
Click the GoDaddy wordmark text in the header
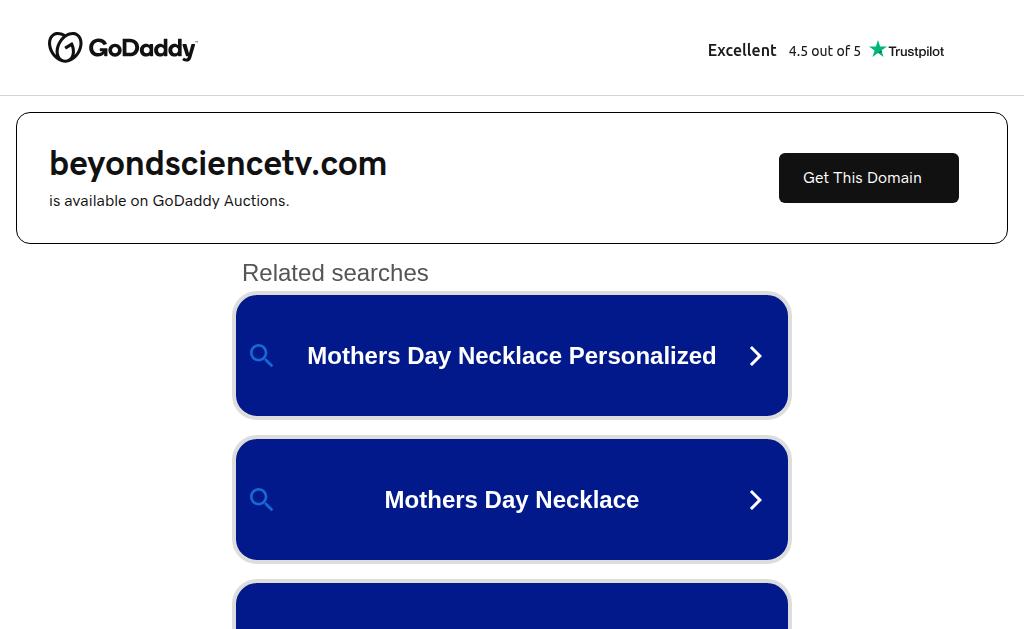pyautogui.click(x=143, y=48)
